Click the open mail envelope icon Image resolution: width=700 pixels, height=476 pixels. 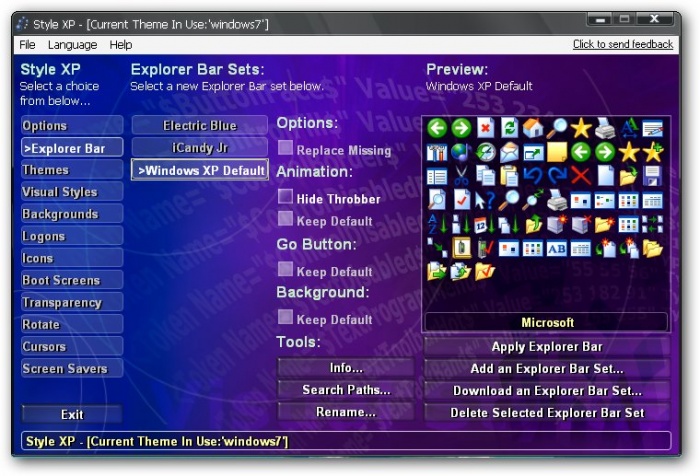[x=509, y=153]
